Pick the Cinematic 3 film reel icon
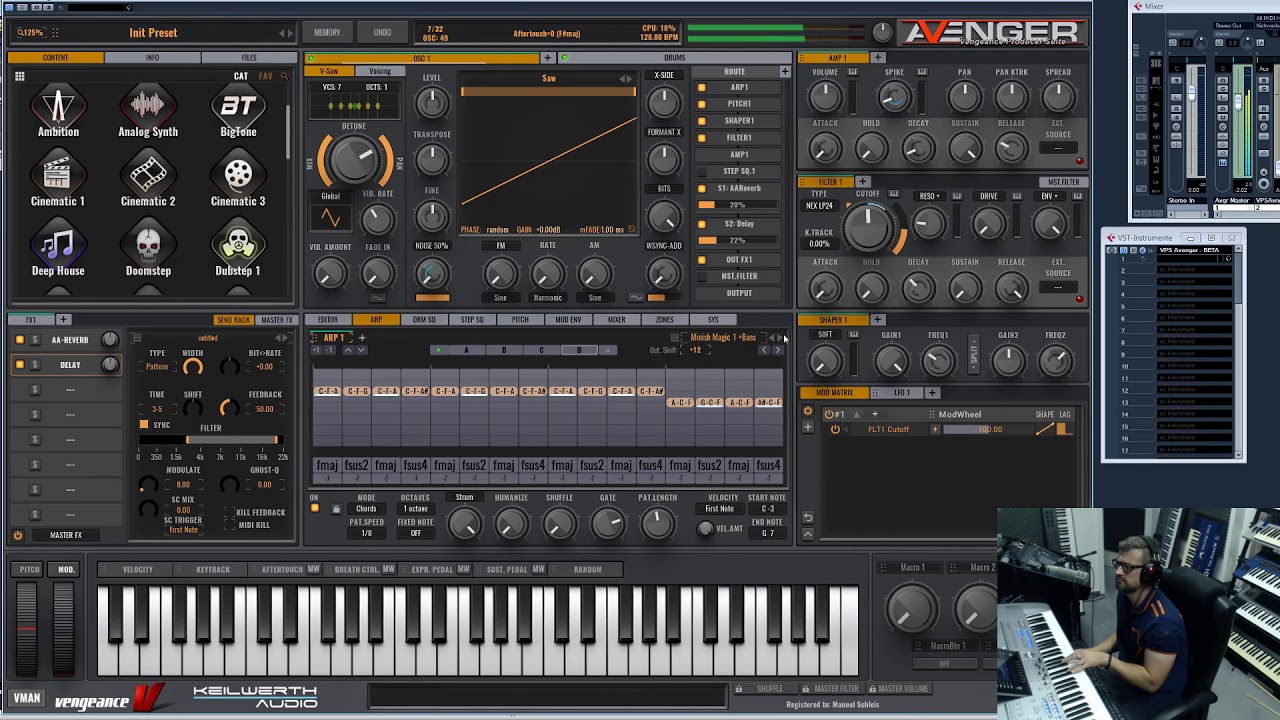 coord(238,175)
